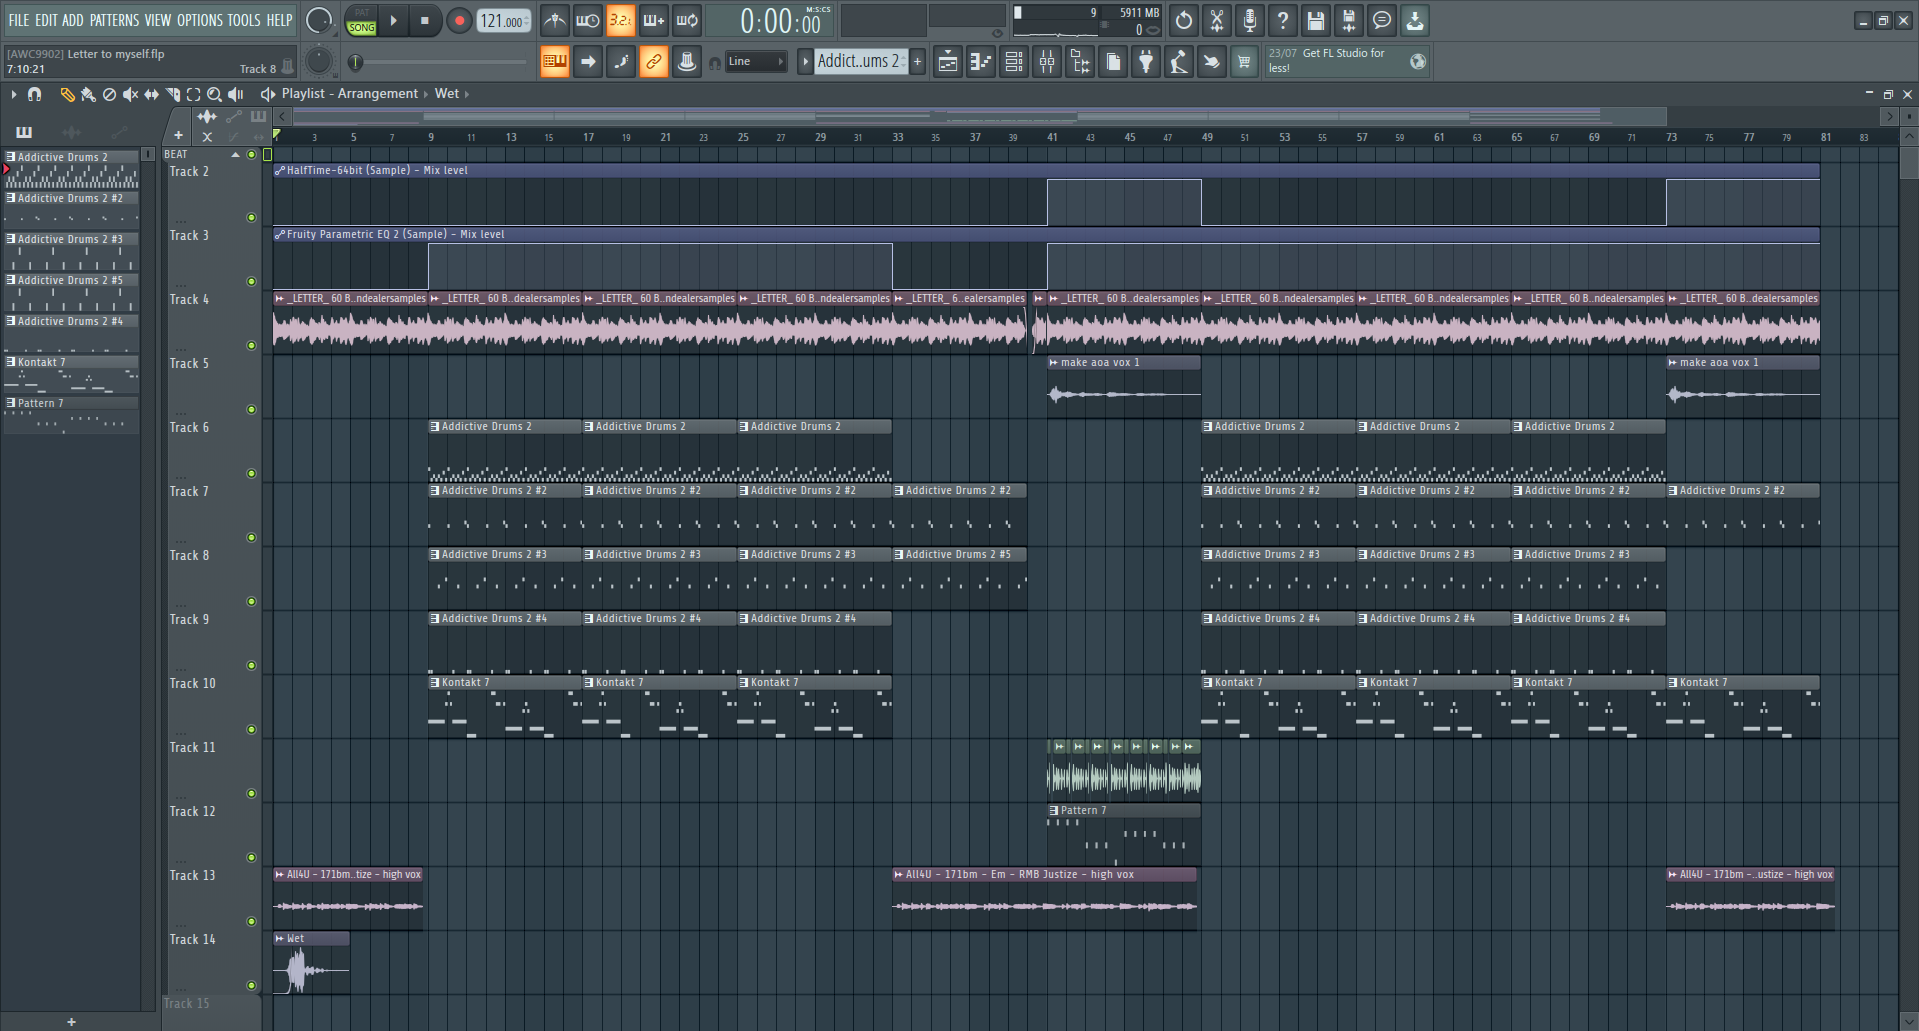Toggle the Playlist magnet snap icon
Viewport: 1919px width, 1031px height.
[35, 94]
